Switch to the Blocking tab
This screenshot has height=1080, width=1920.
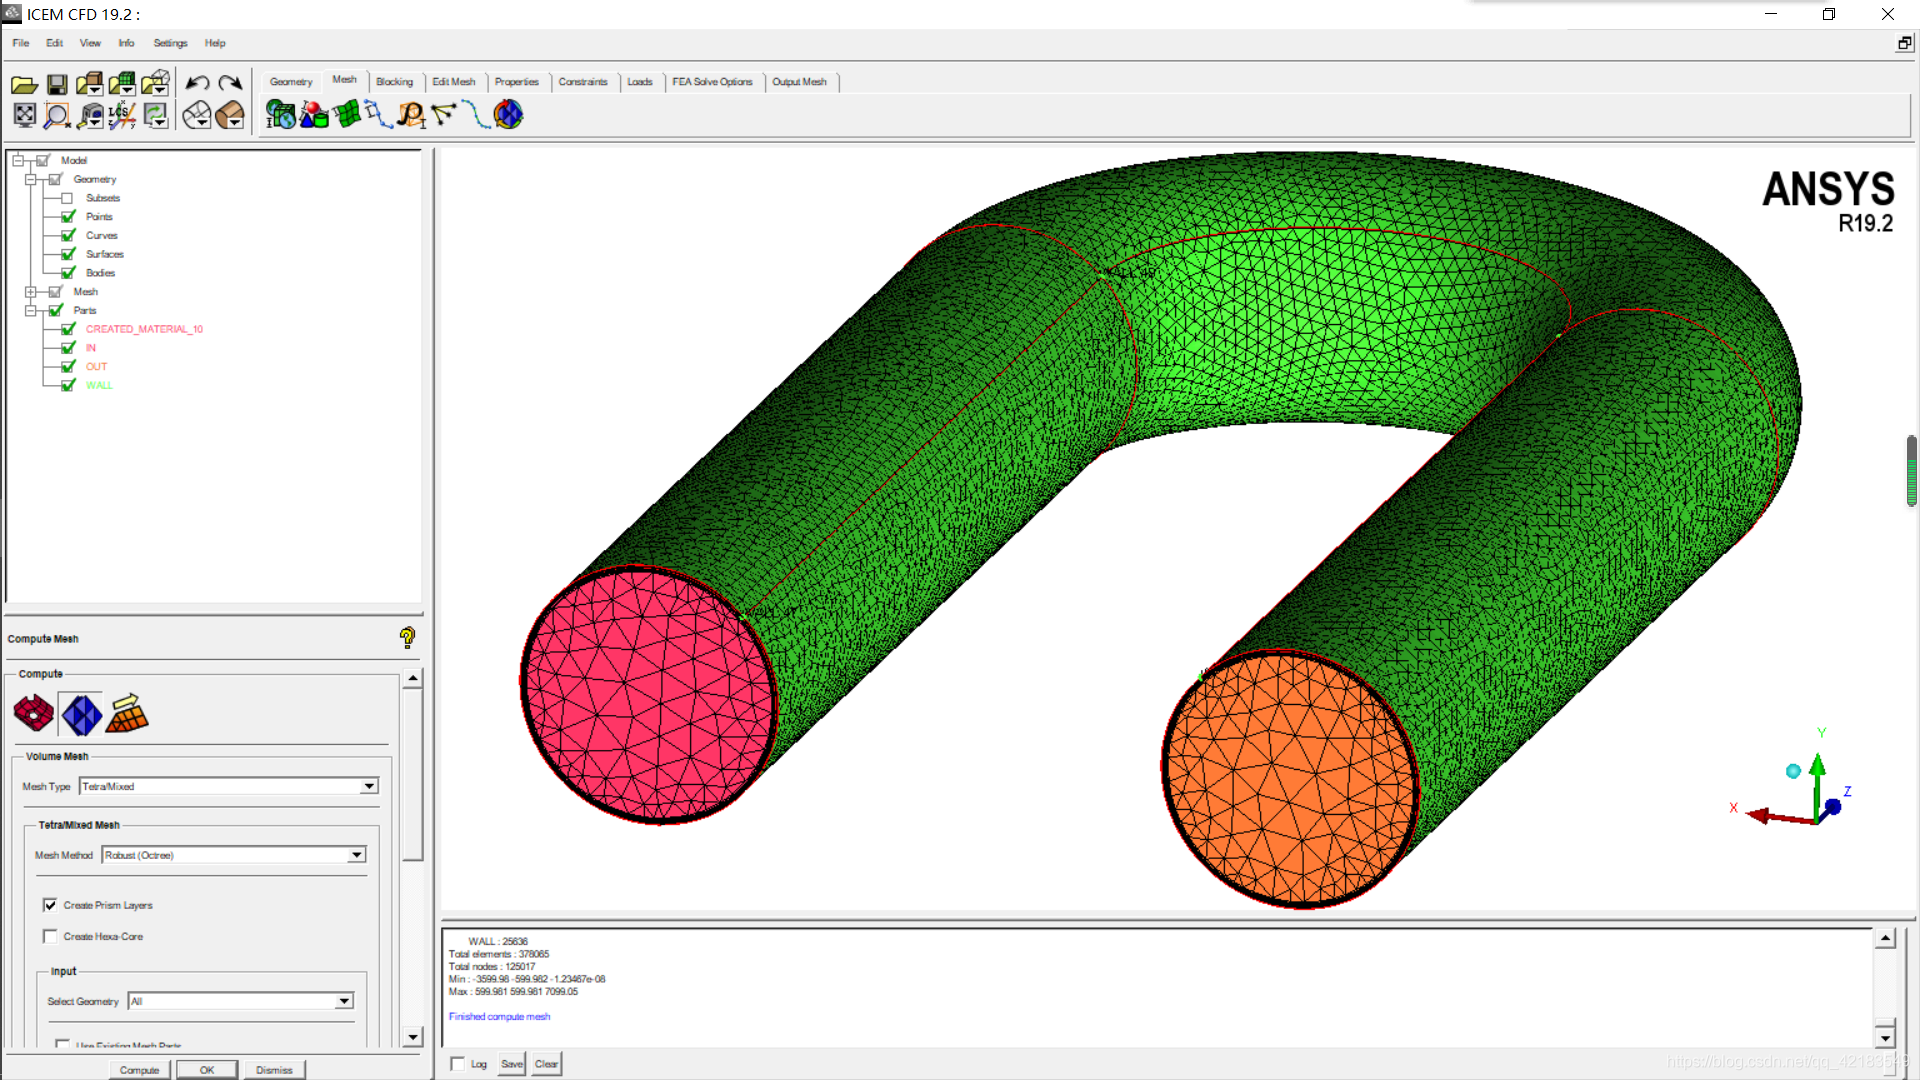click(x=394, y=82)
